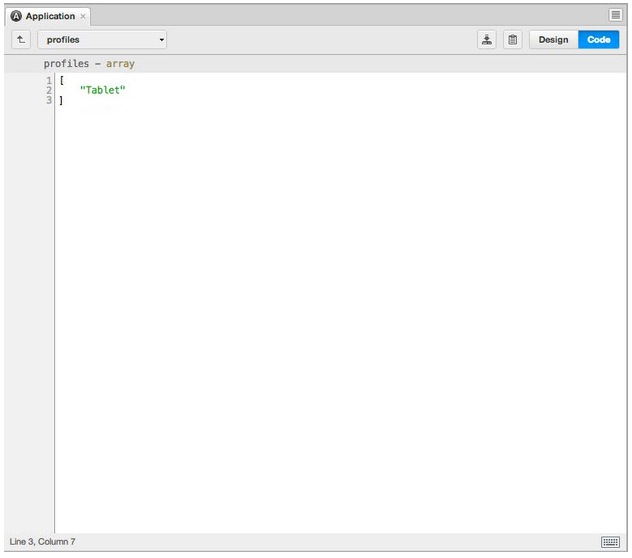The height and width of the screenshot is (558, 632).
Task: Click line number 1 in the gutter
Action: pos(48,80)
